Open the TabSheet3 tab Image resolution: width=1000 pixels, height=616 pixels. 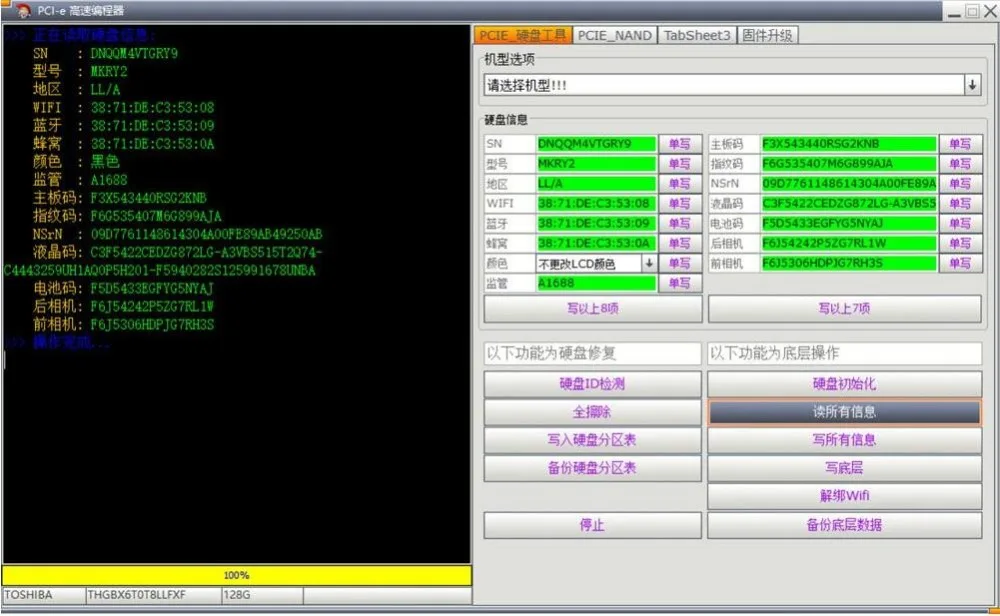coord(696,35)
